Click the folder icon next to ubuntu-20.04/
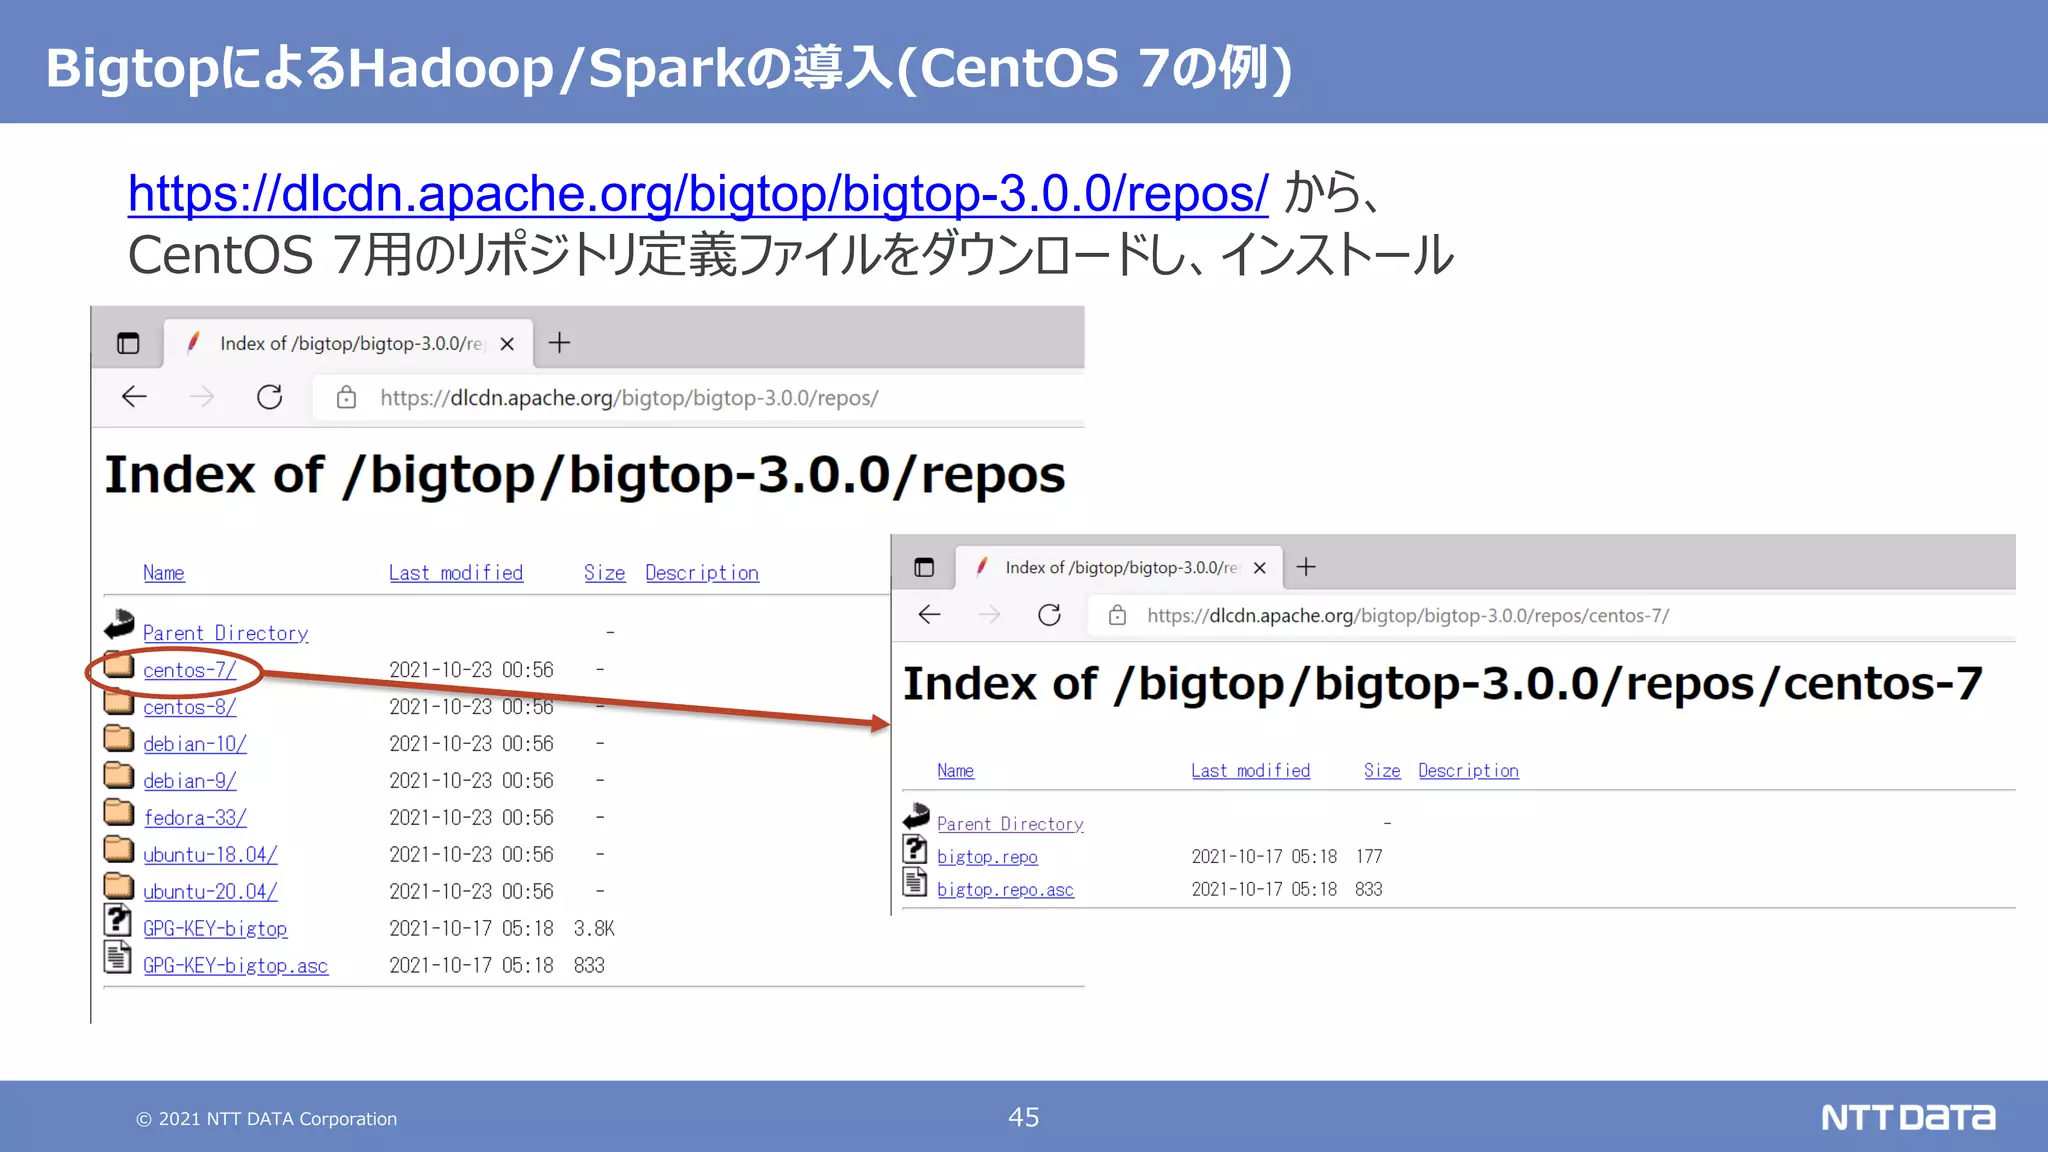Viewport: 2048px width, 1152px height. click(x=119, y=887)
